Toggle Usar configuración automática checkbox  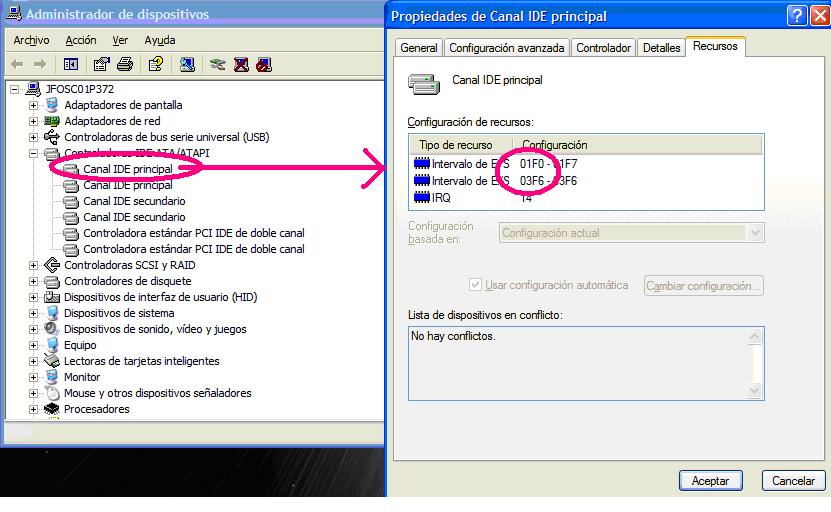(475, 285)
